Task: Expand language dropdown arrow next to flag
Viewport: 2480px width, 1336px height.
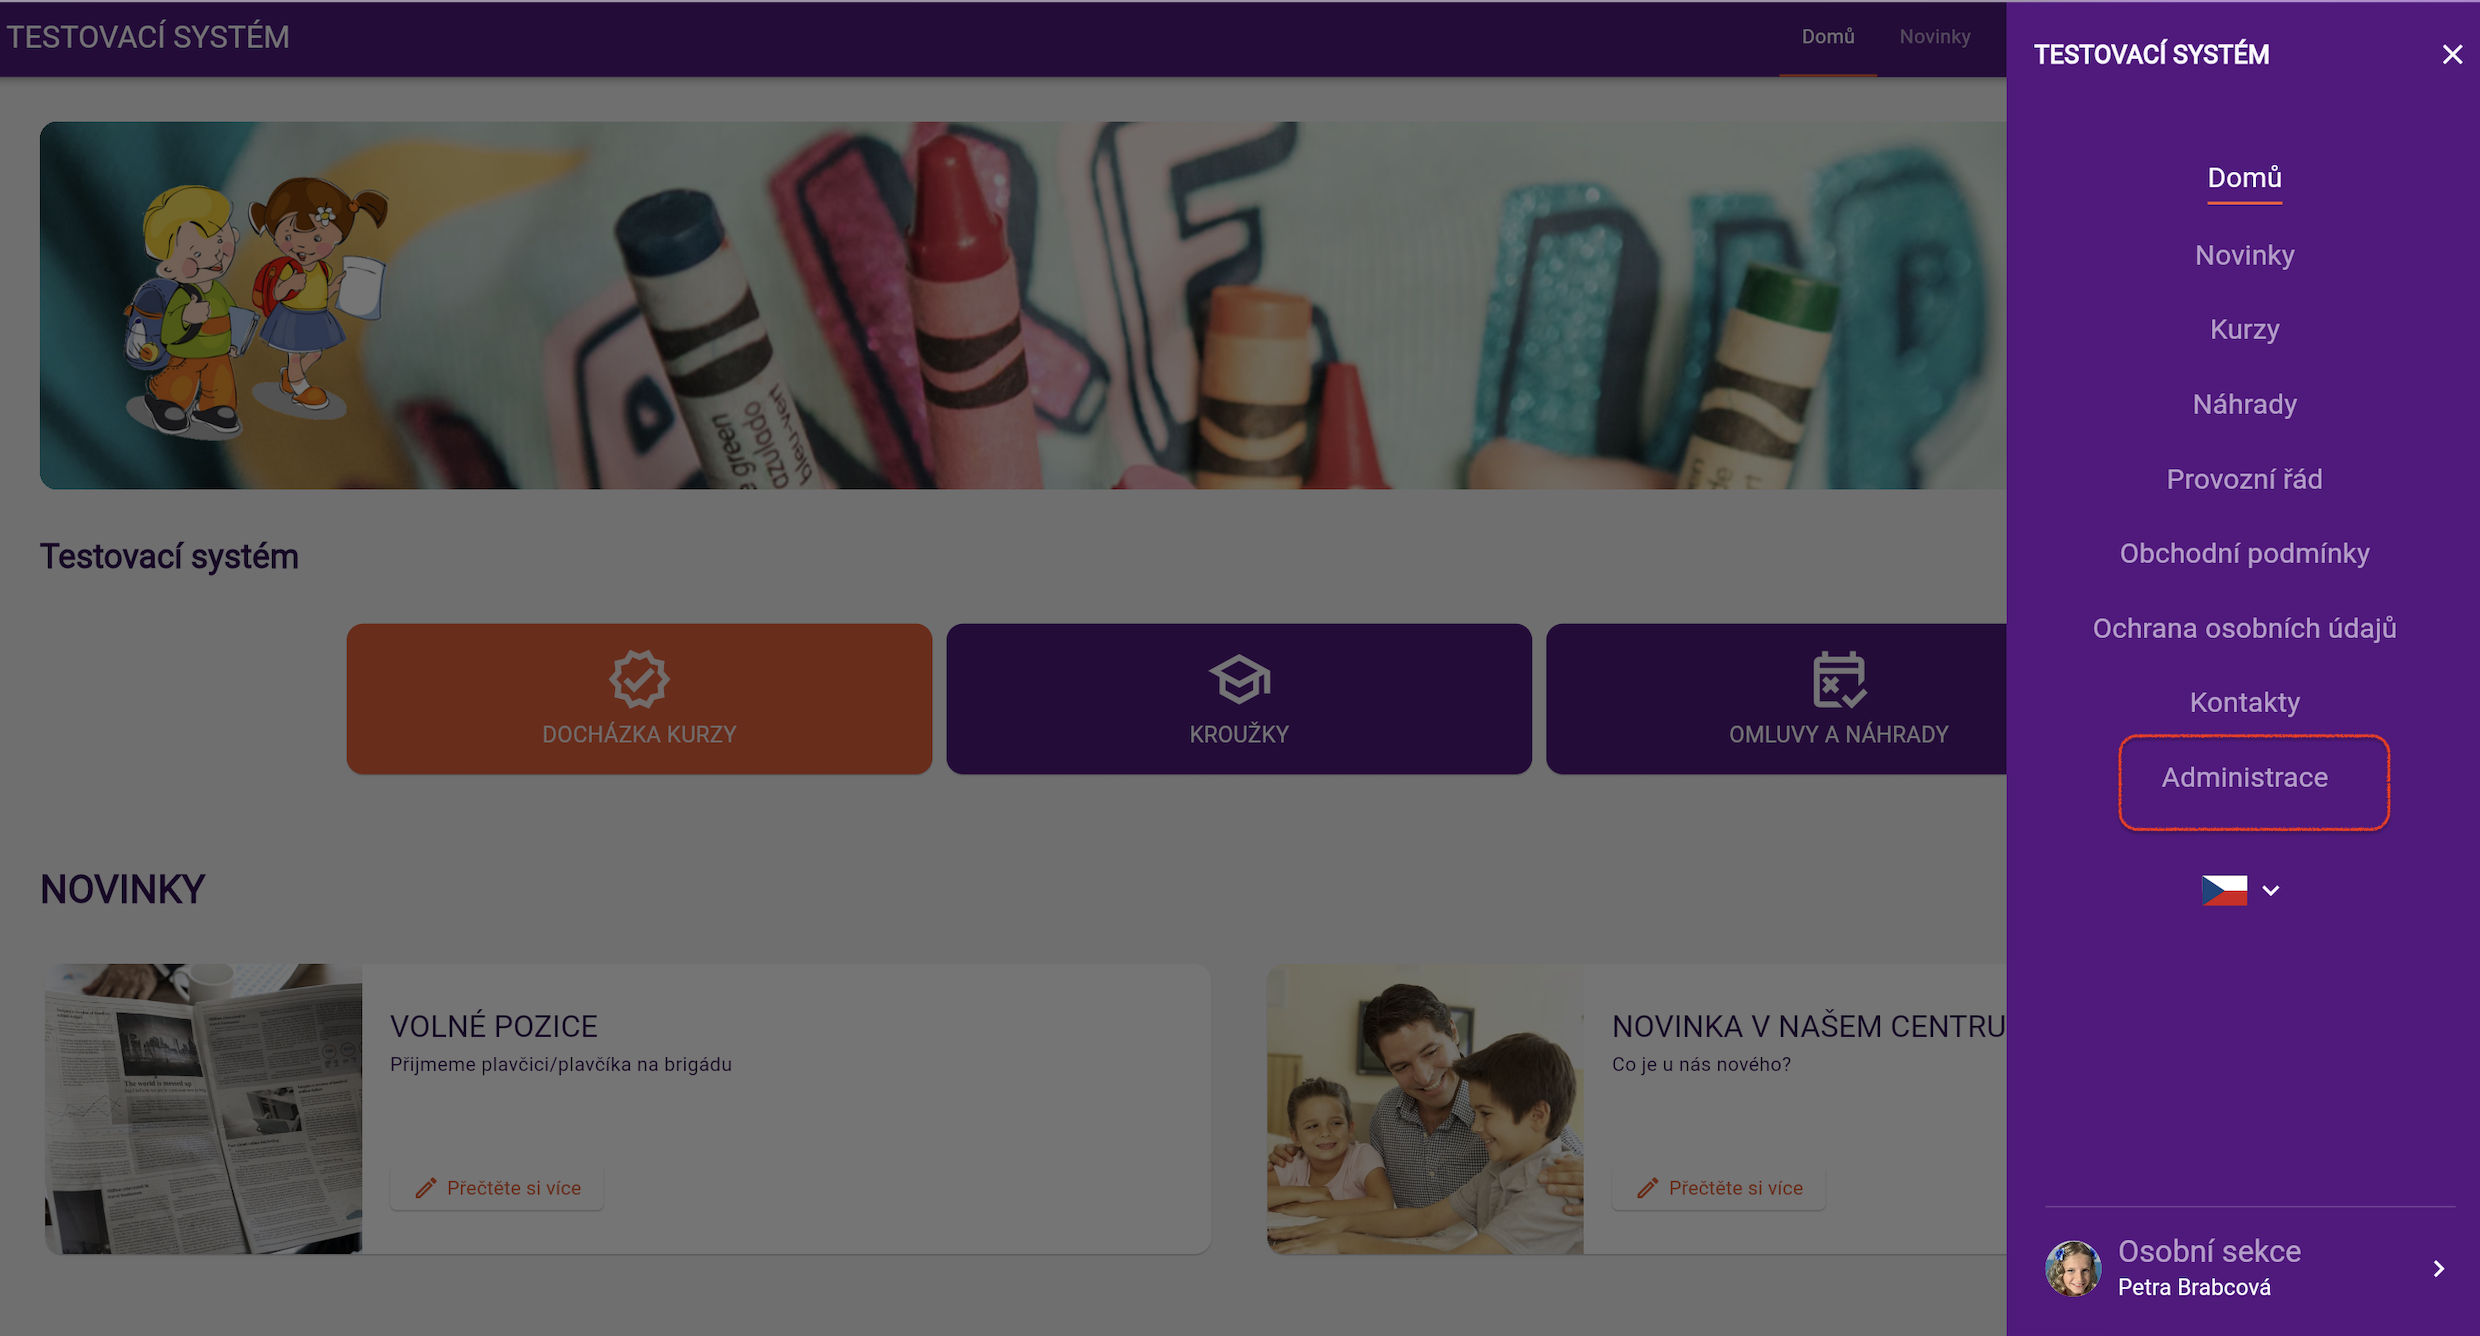Action: click(x=2271, y=890)
